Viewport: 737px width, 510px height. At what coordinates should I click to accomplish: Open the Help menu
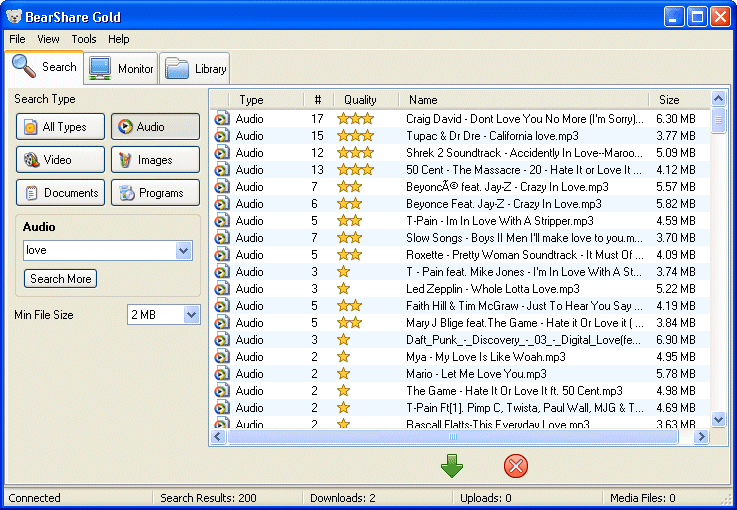coord(118,39)
